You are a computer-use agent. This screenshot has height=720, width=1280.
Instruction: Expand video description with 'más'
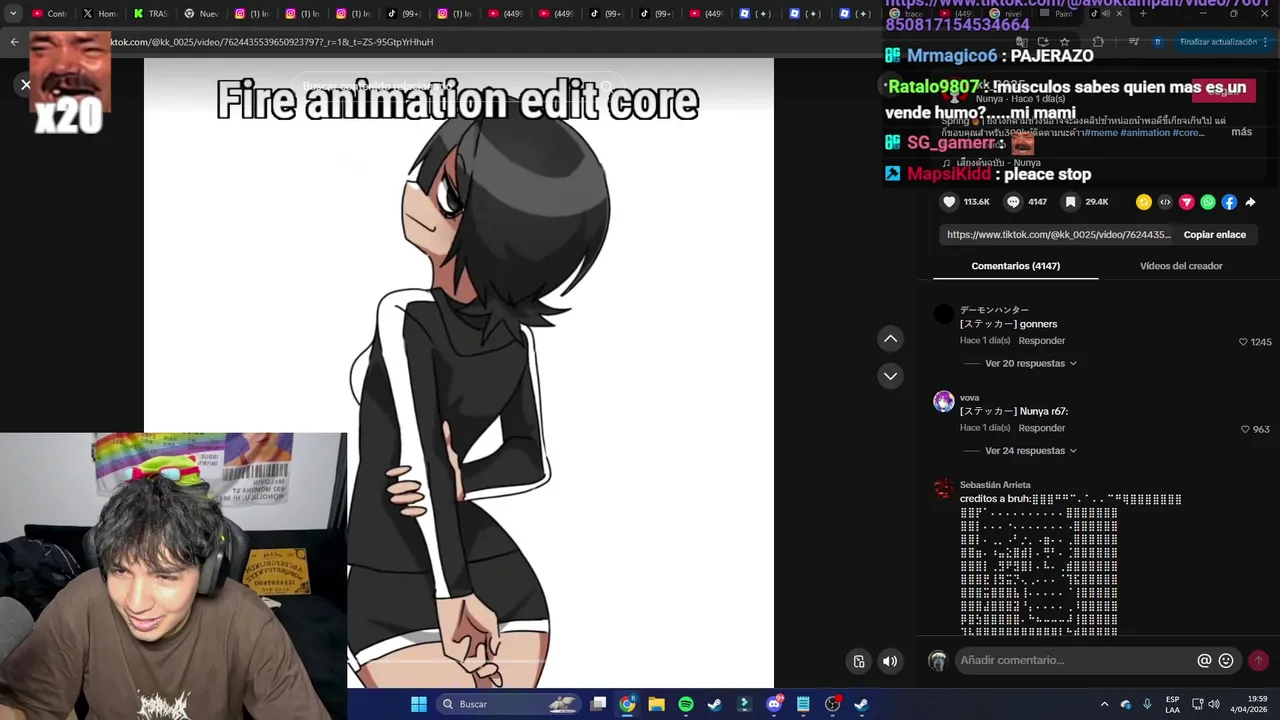click(x=1241, y=132)
